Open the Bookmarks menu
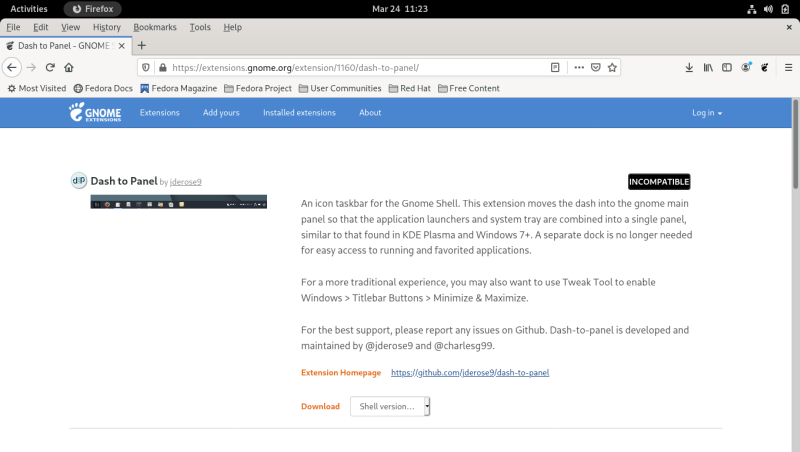This screenshot has width=800, height=452. (155, 27)
